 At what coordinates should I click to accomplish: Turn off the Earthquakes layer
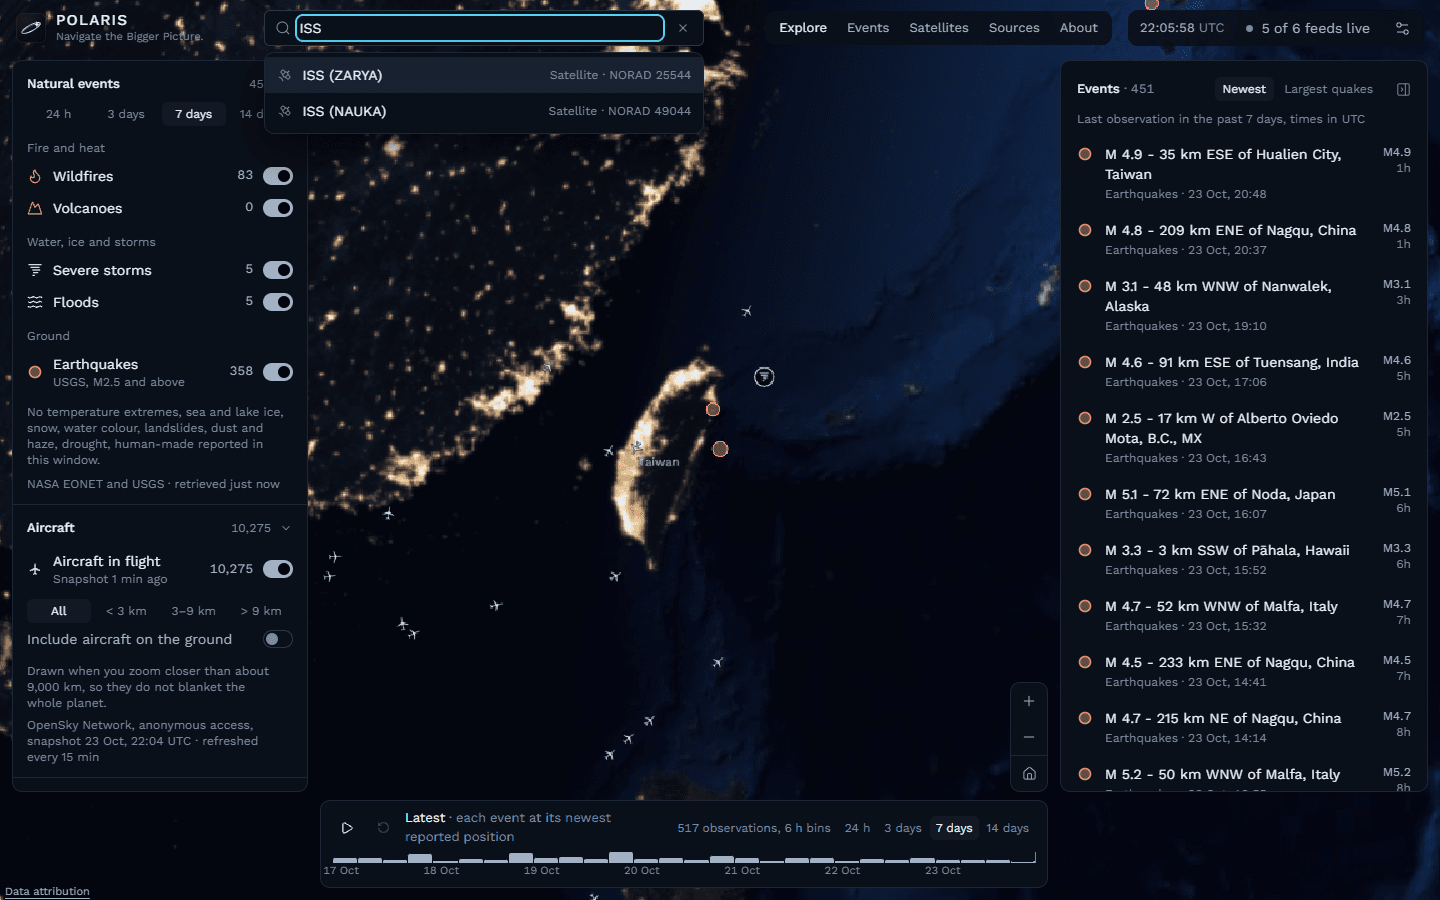pyautogui.click(x=278, y=372)
